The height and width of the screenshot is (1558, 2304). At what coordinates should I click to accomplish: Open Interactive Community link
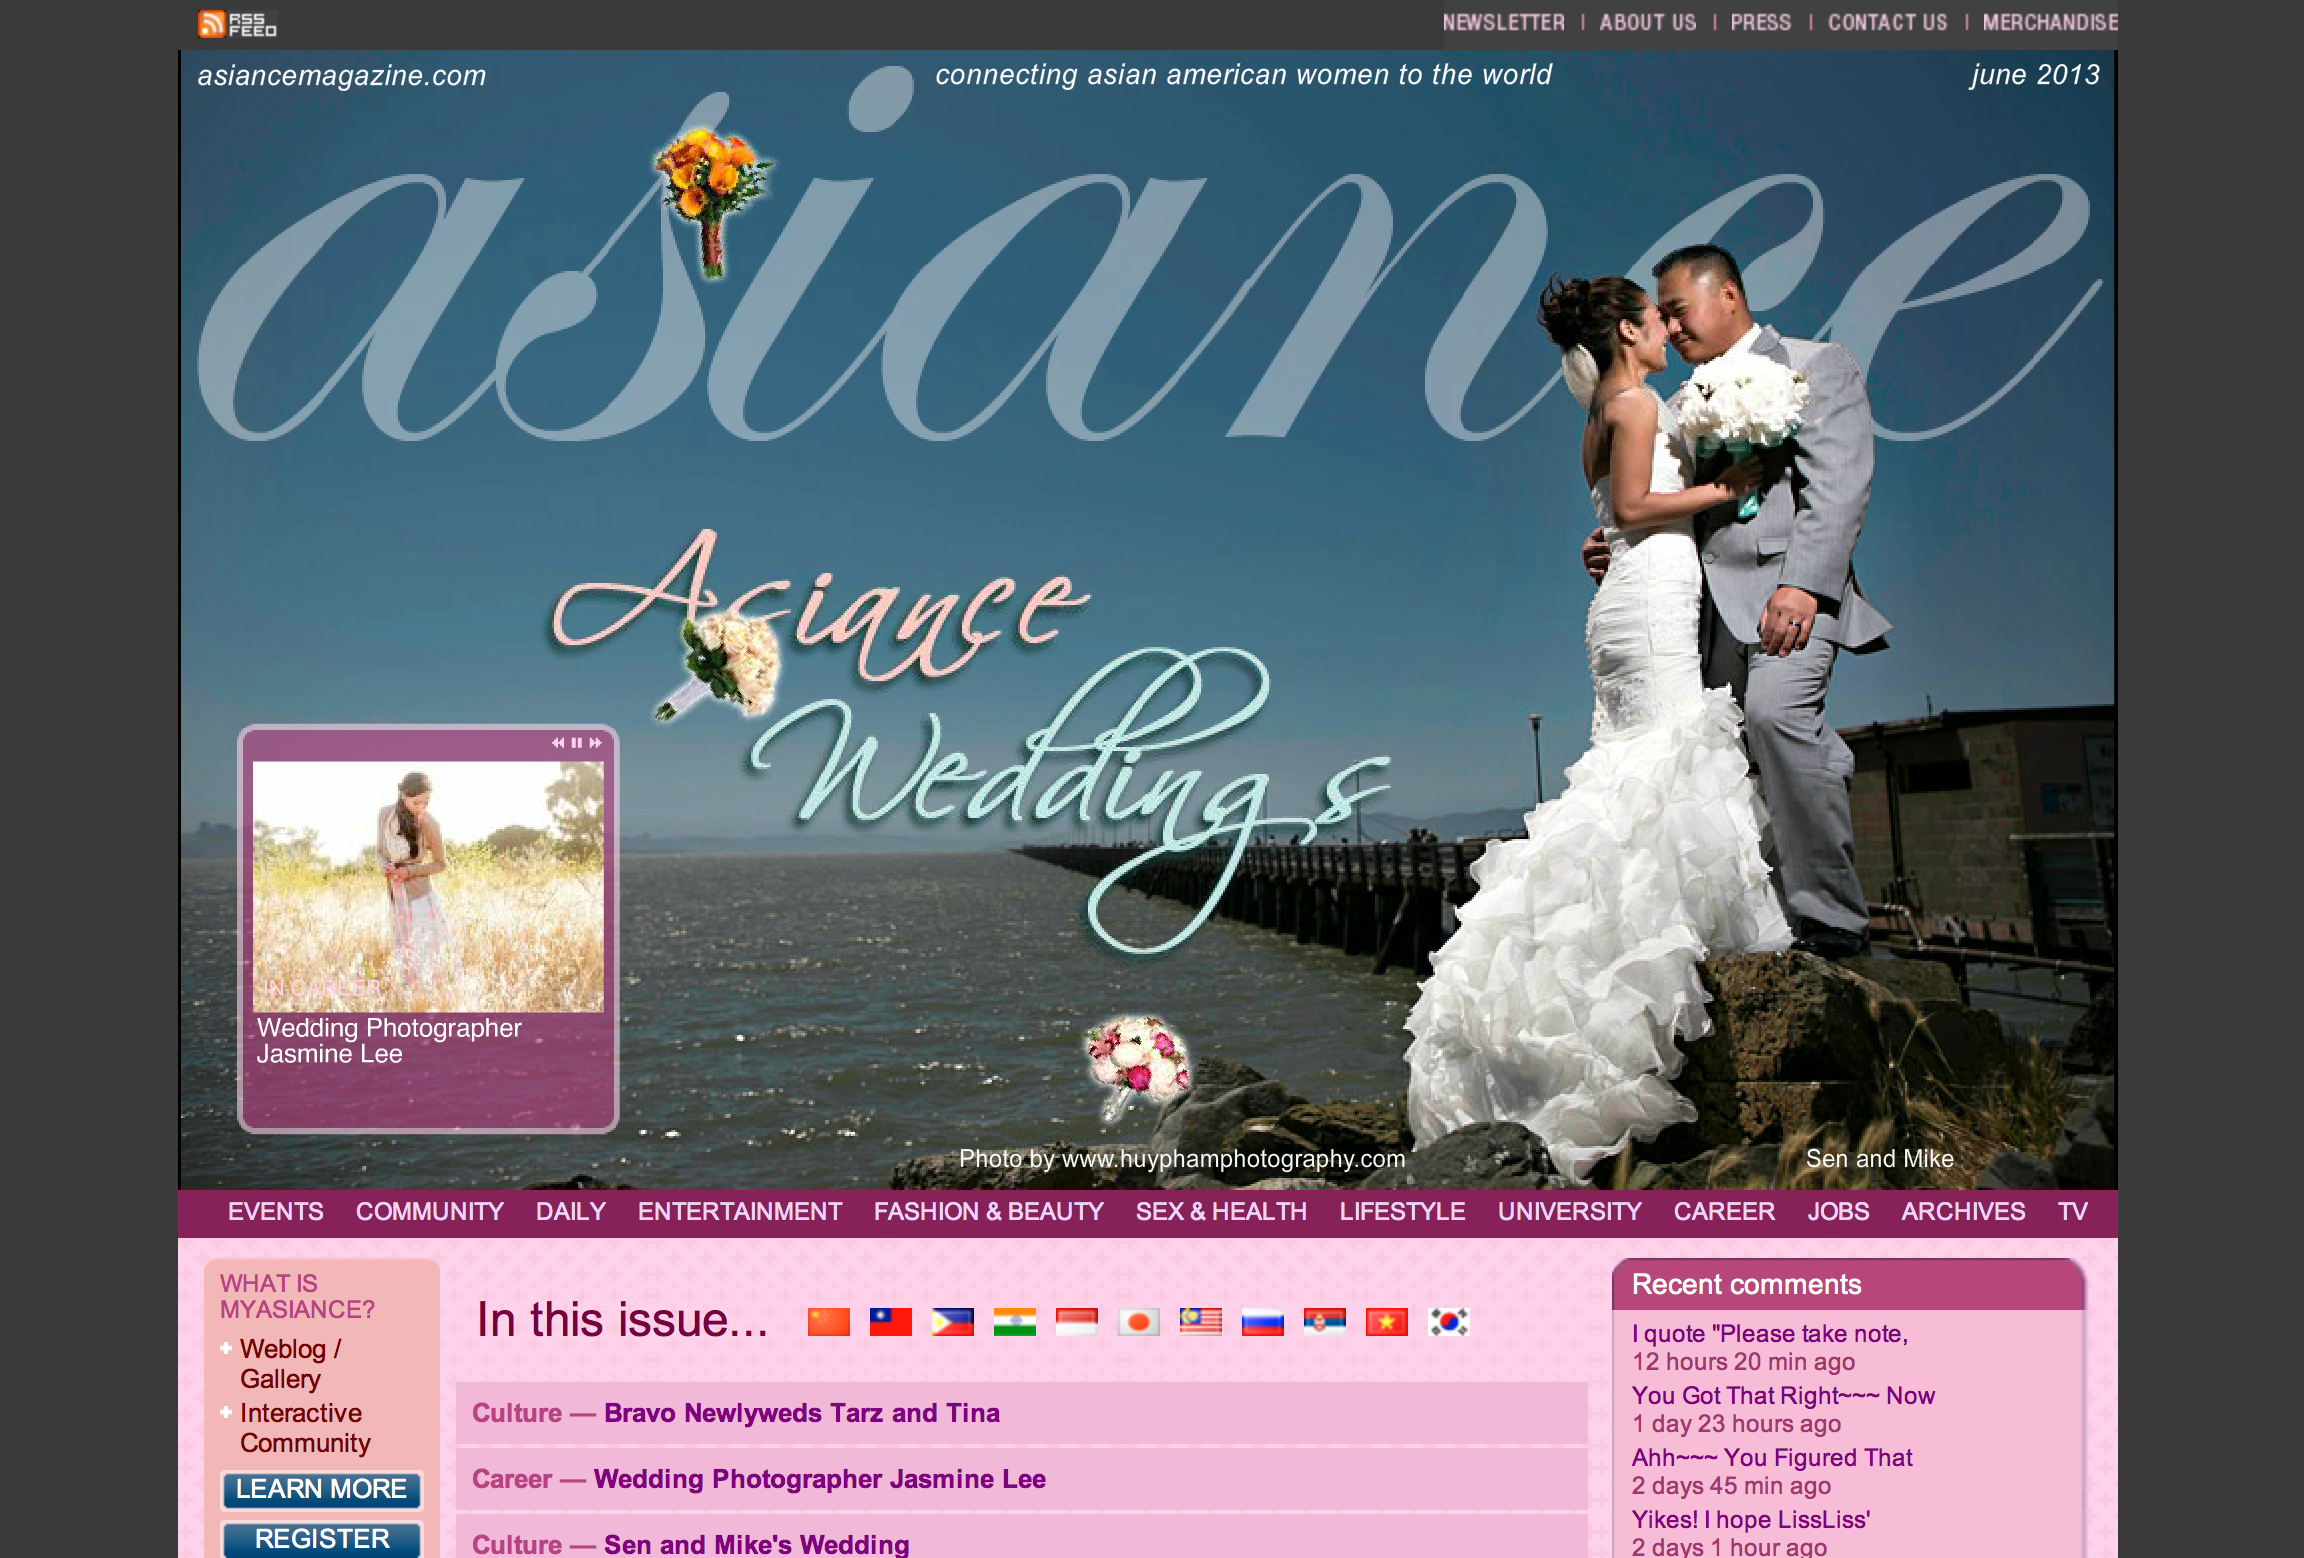305,1428
